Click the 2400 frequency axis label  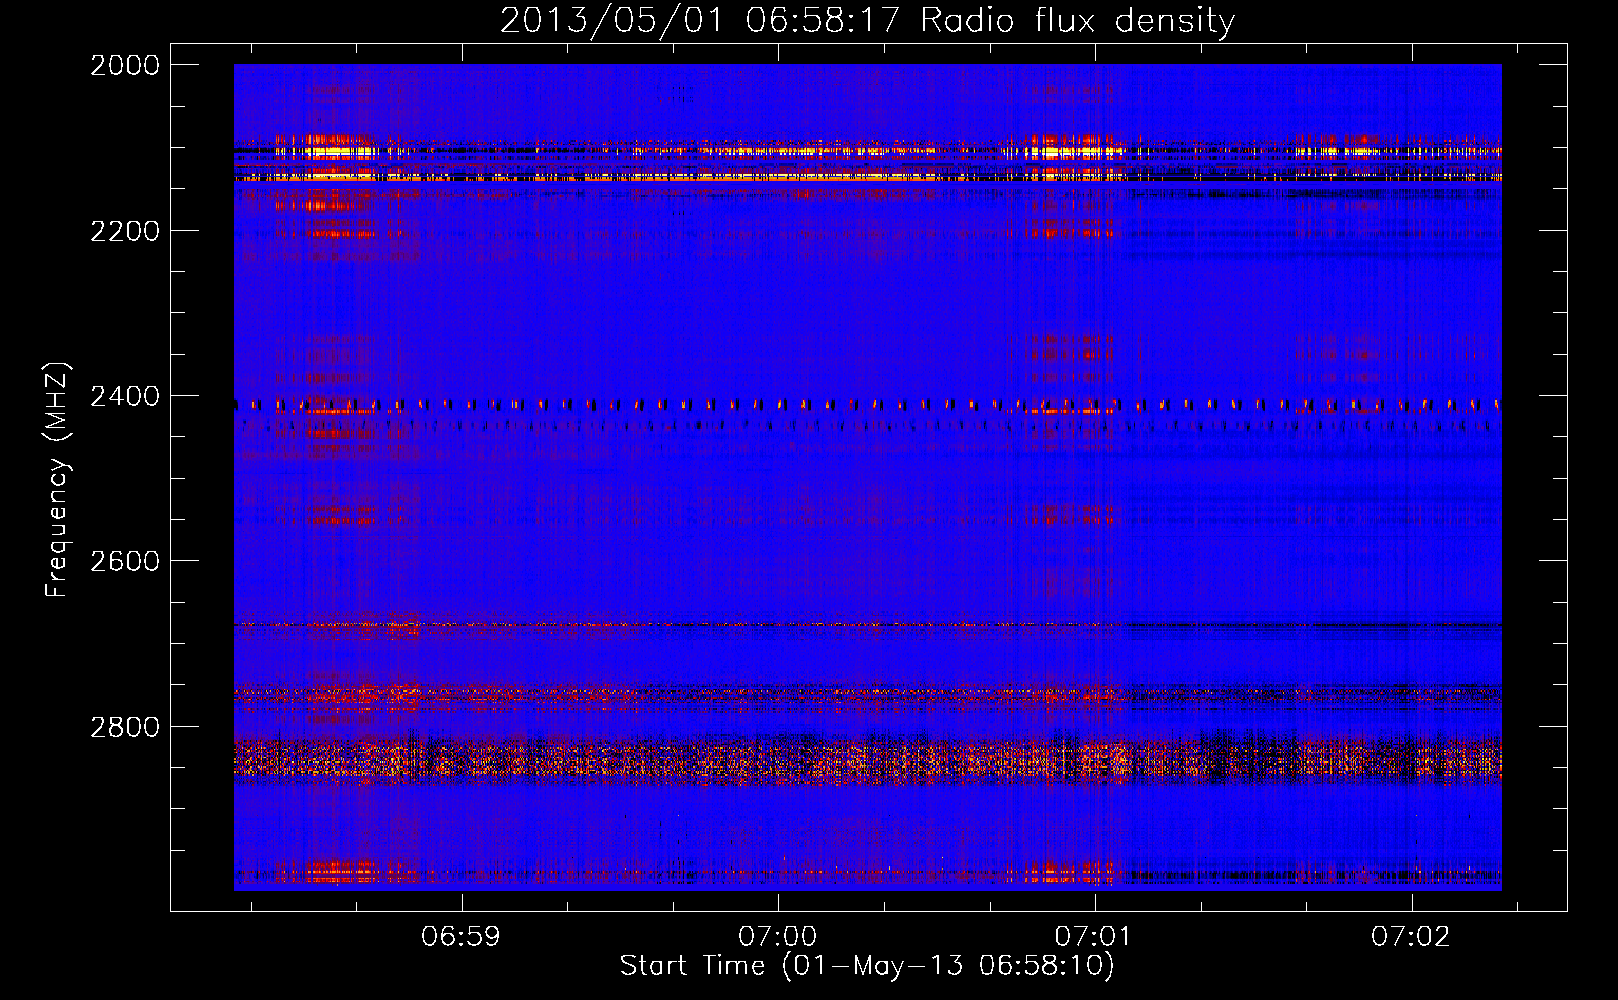125,396
